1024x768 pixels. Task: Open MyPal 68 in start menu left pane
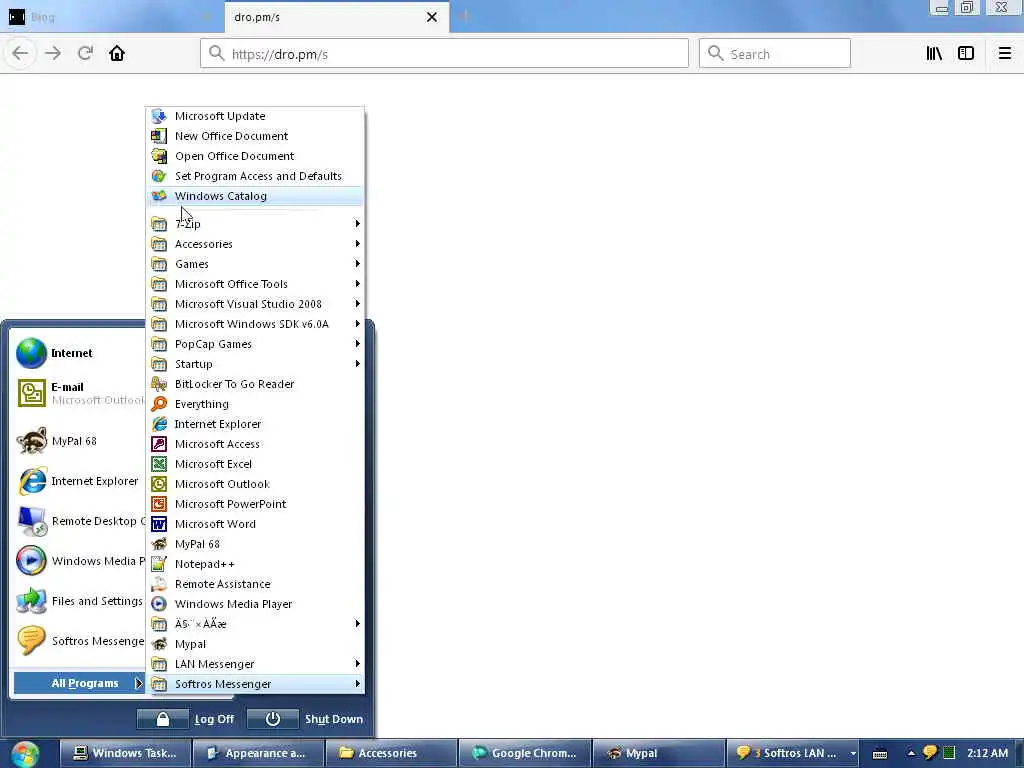(x=79, y=441)
